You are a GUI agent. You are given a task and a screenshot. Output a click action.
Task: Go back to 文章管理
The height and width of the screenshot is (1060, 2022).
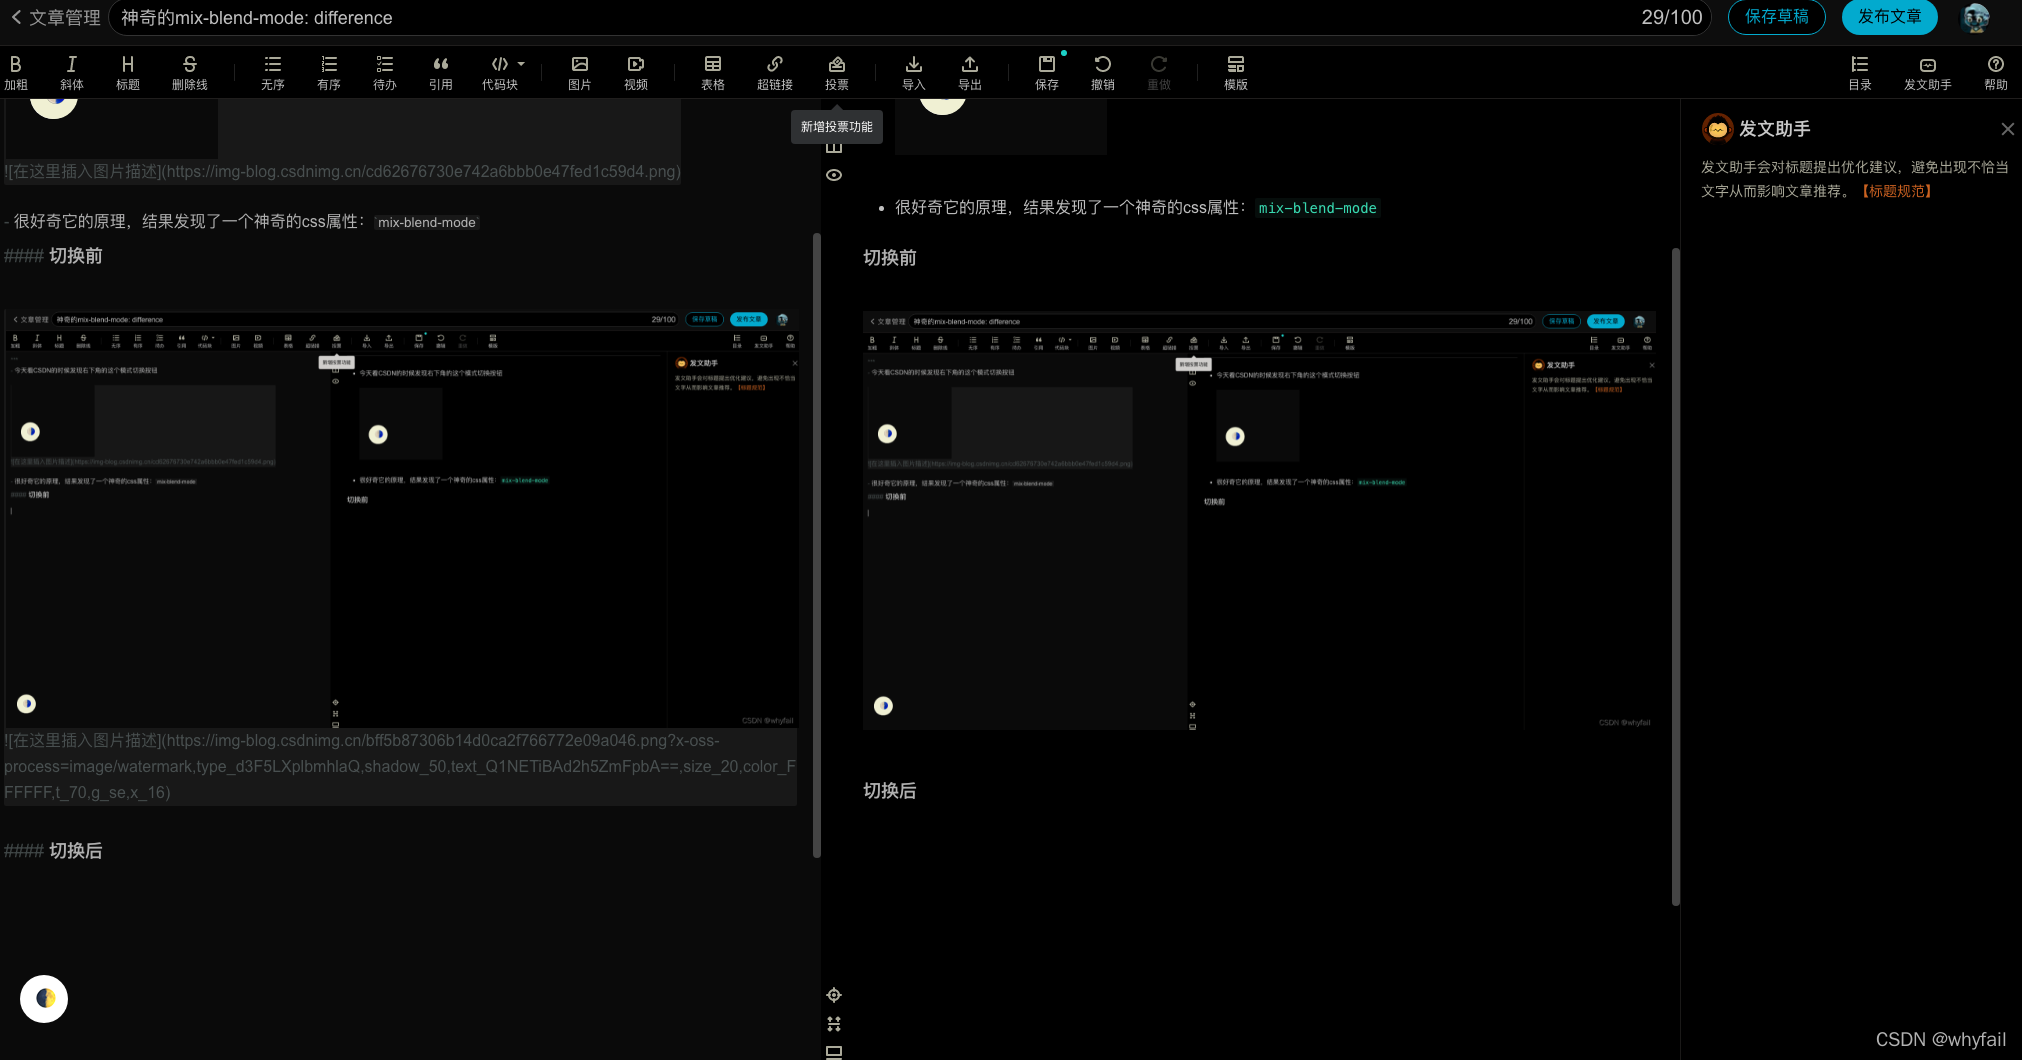pos(55,18)
